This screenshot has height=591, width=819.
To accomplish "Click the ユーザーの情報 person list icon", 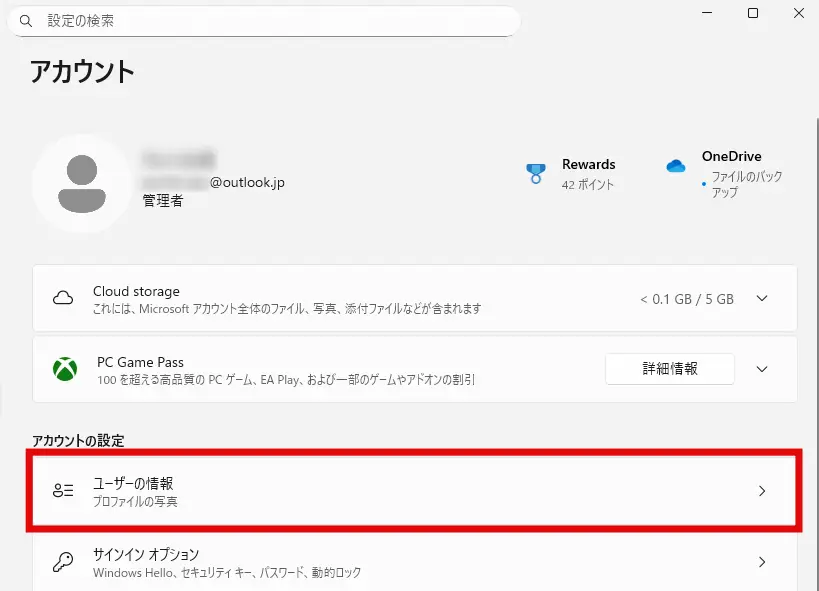I will [x=63, y=490].
